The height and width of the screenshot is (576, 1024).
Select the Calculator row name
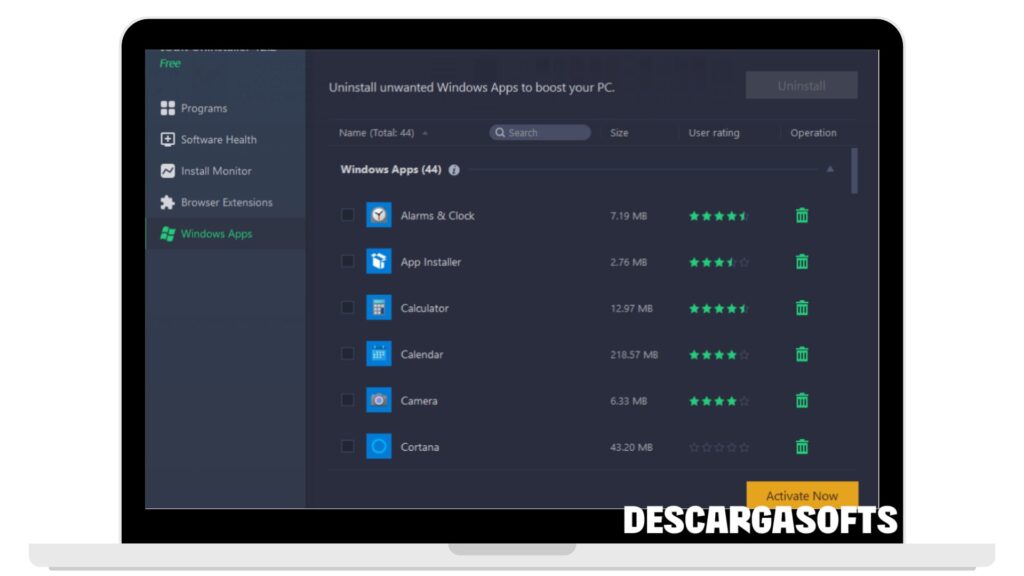(x=424, y=308)
